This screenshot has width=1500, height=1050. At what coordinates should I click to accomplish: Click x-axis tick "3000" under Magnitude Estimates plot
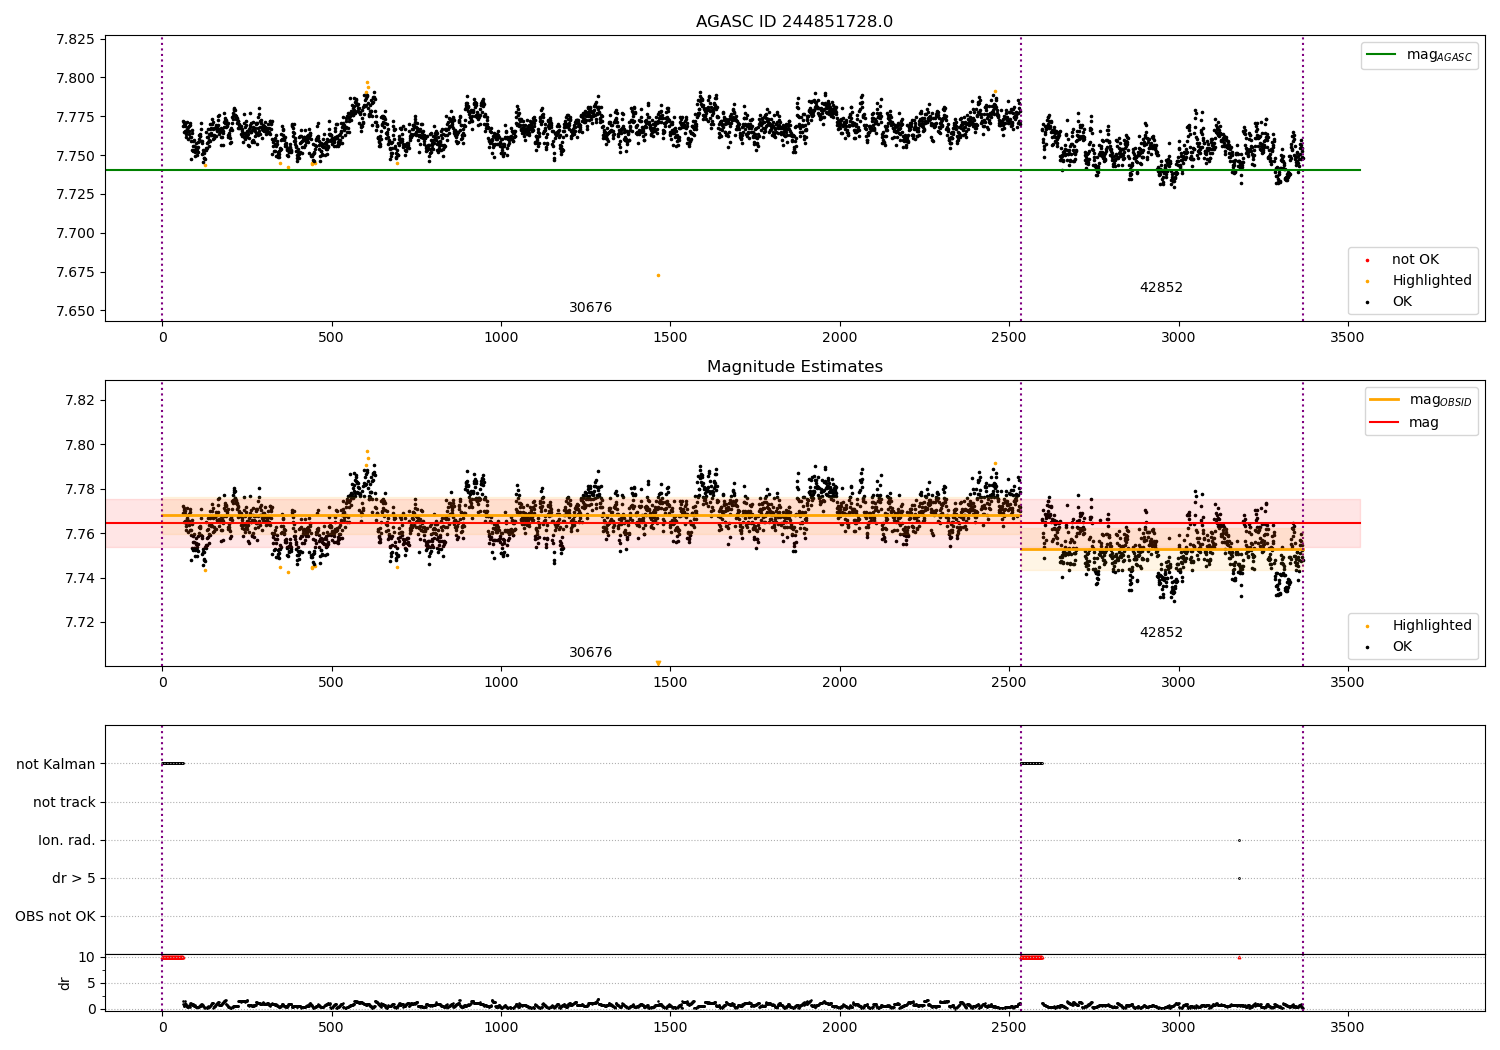[1178, 682]
